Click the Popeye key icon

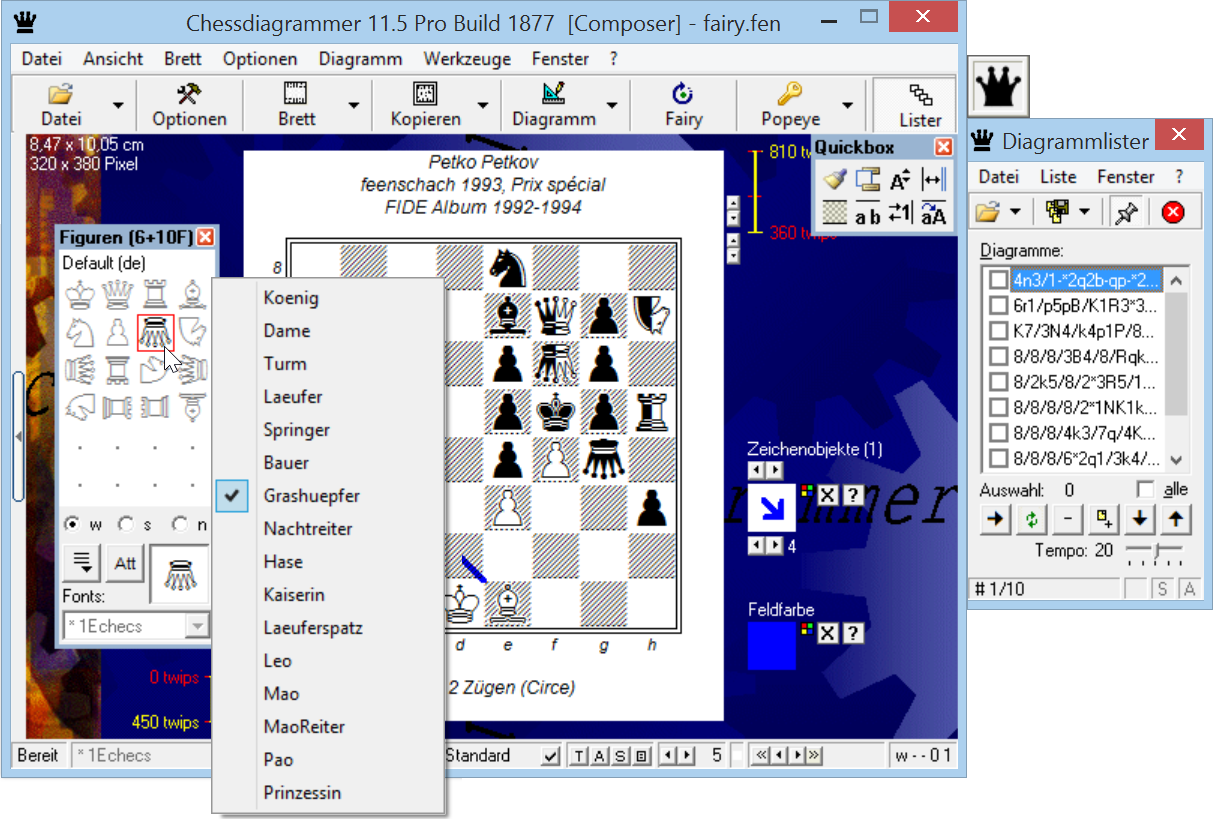[x=790, y=94]
